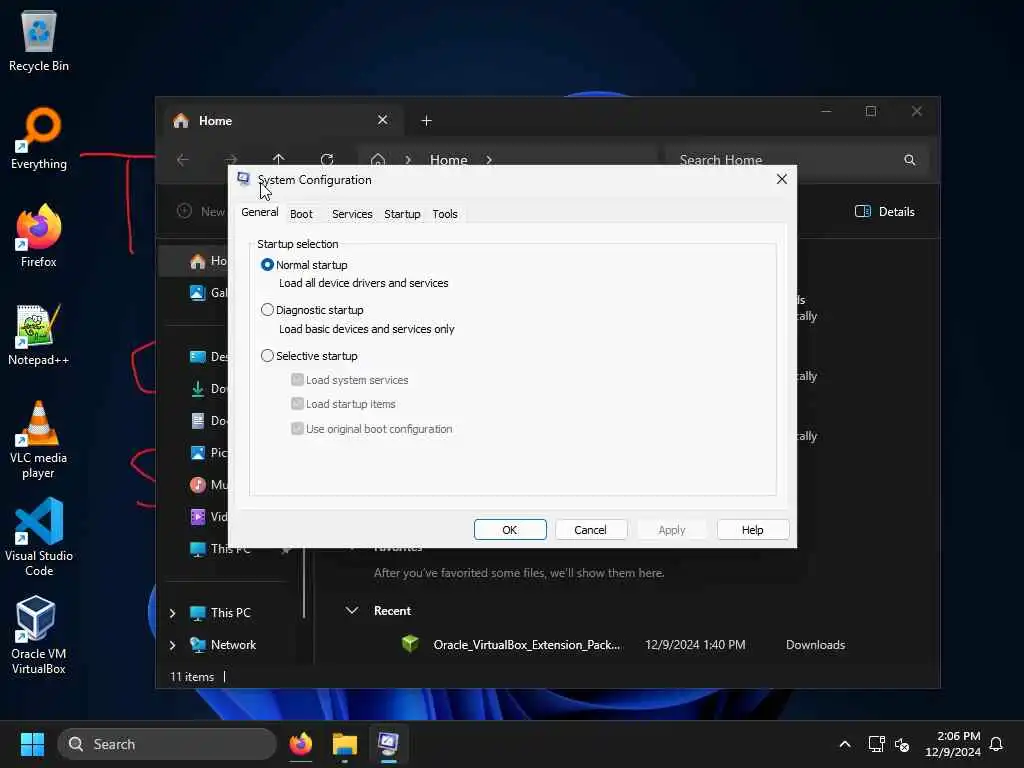Image resolution: width=1024 pixels, height=768 pixels.
Task: Select the Diagnostic startup option
Action: 267,310
